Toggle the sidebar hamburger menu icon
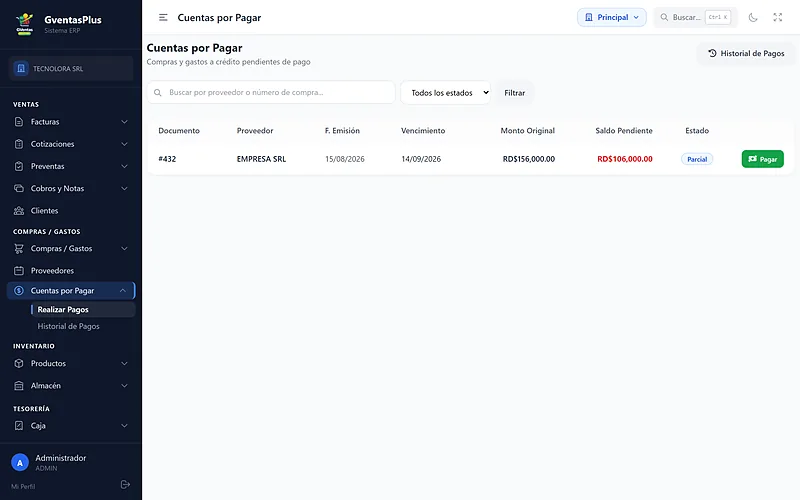Image resolution: width=800 pixels, height=500 pixels. [163, 17]
